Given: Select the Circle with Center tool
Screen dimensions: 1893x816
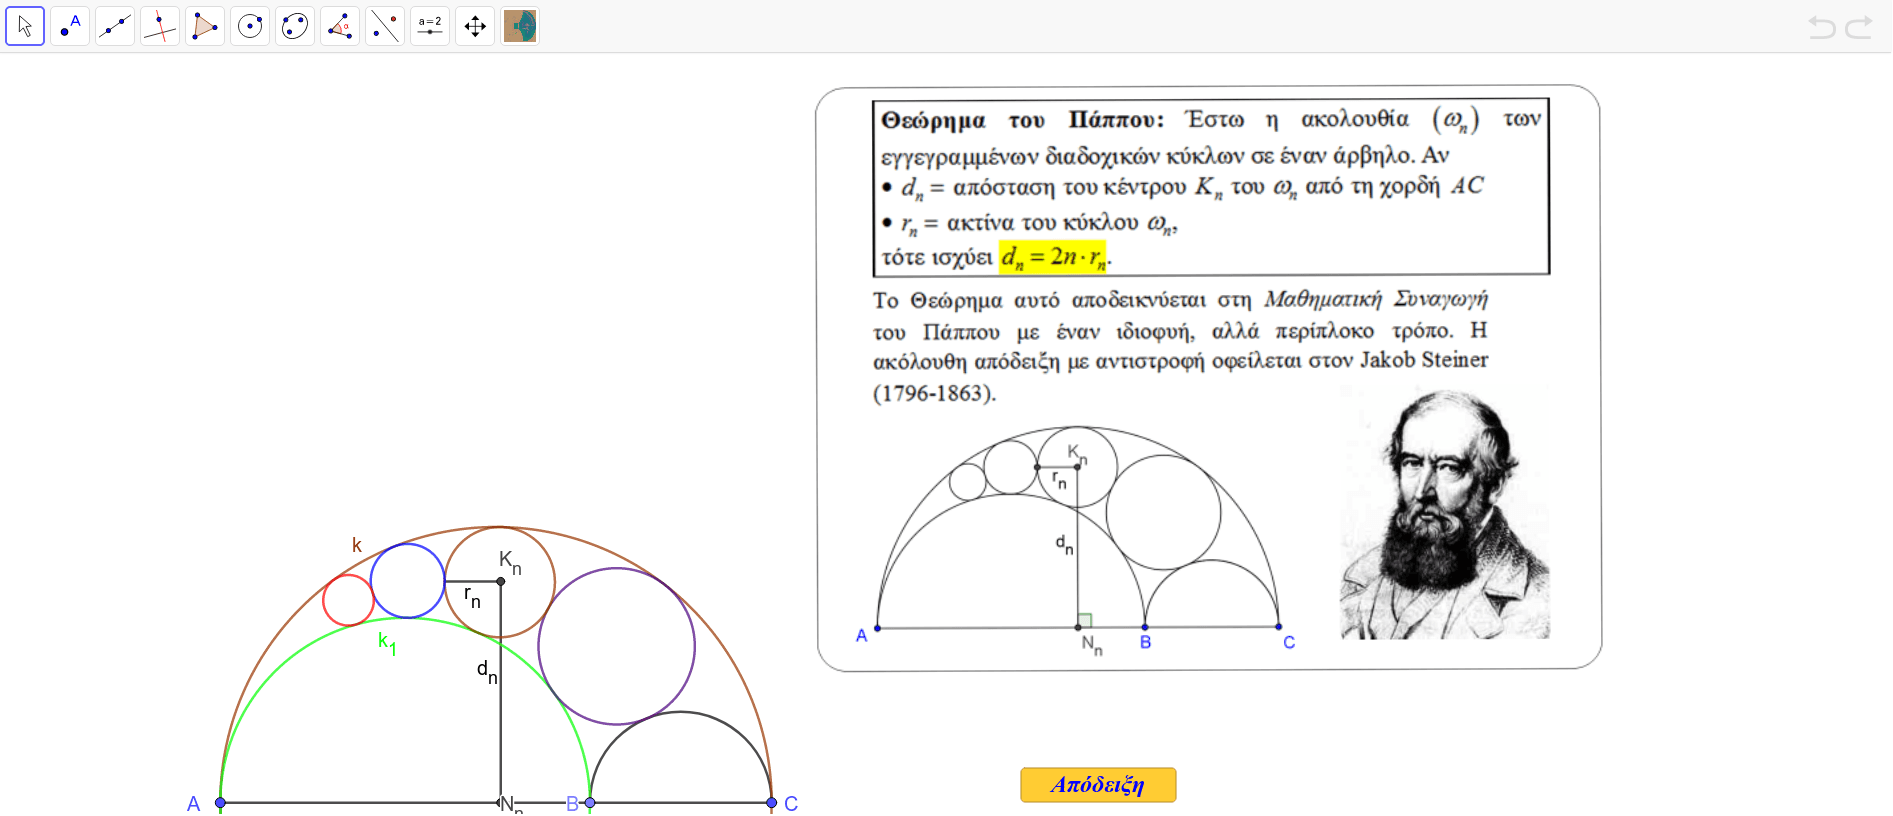Looking at the screenshot, I should [250, 26].
